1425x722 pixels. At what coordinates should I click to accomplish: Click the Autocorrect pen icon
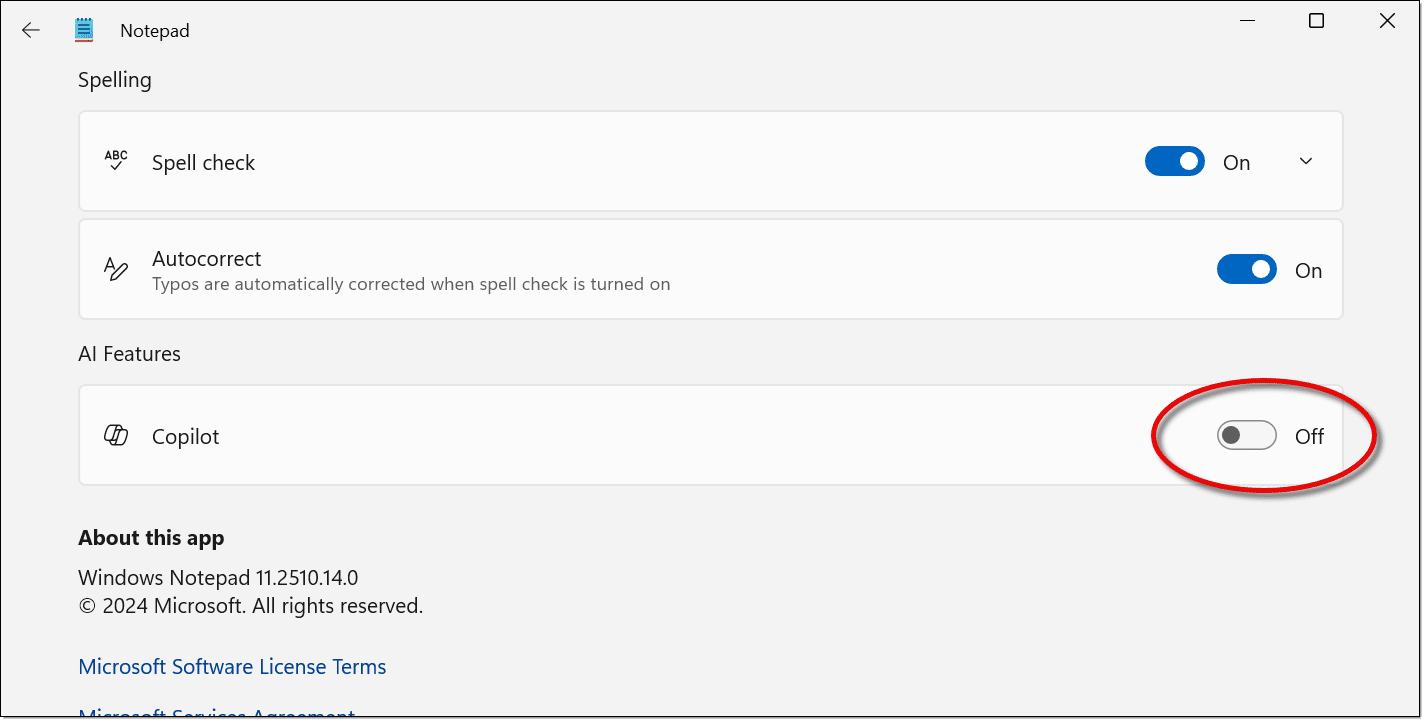[x=116, y=269]
